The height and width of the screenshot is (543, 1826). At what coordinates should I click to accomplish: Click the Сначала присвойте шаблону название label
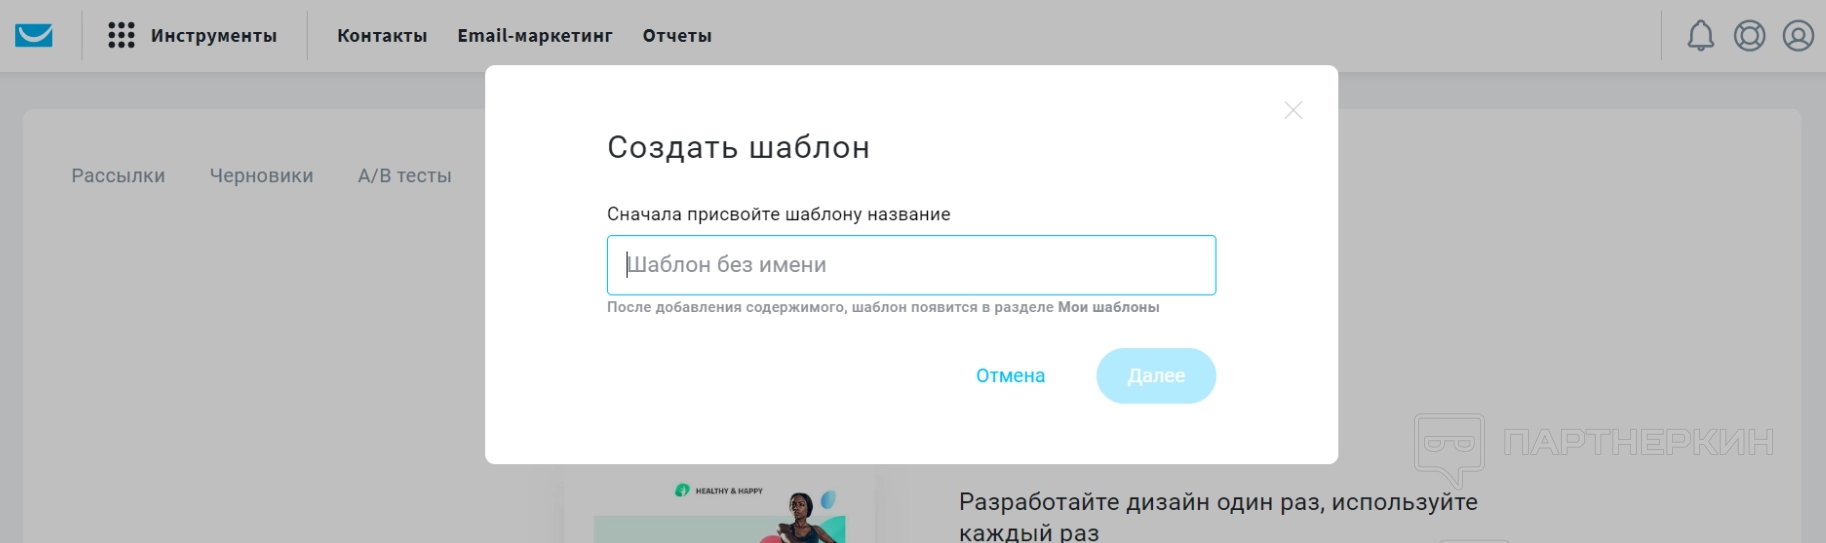pos(778,214)
